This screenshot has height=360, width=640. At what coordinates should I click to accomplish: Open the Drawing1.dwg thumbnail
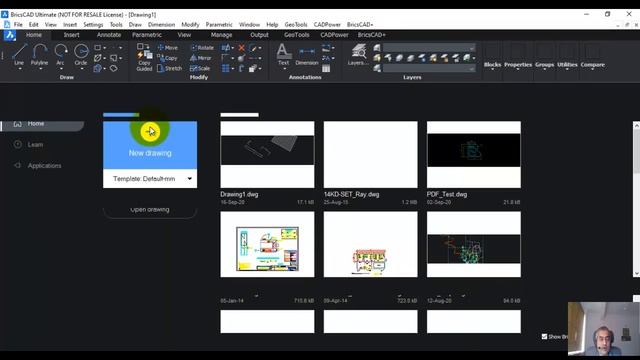[x=267, y=154]
